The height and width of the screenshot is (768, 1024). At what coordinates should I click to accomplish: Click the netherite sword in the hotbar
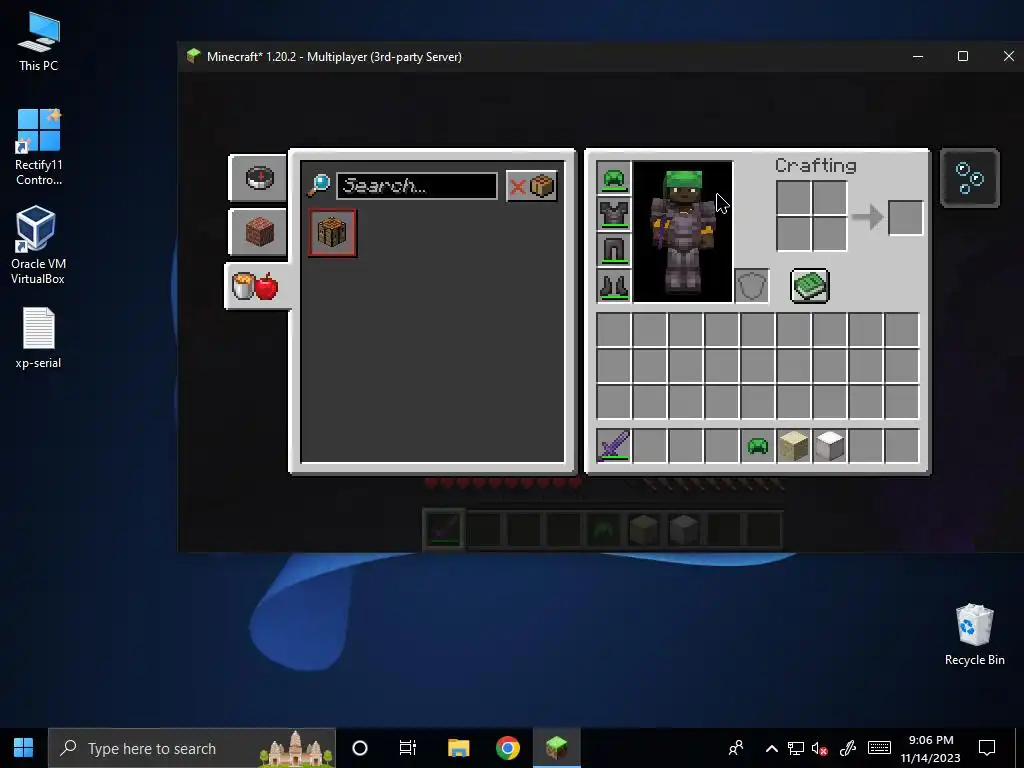(x=614, y=446)
